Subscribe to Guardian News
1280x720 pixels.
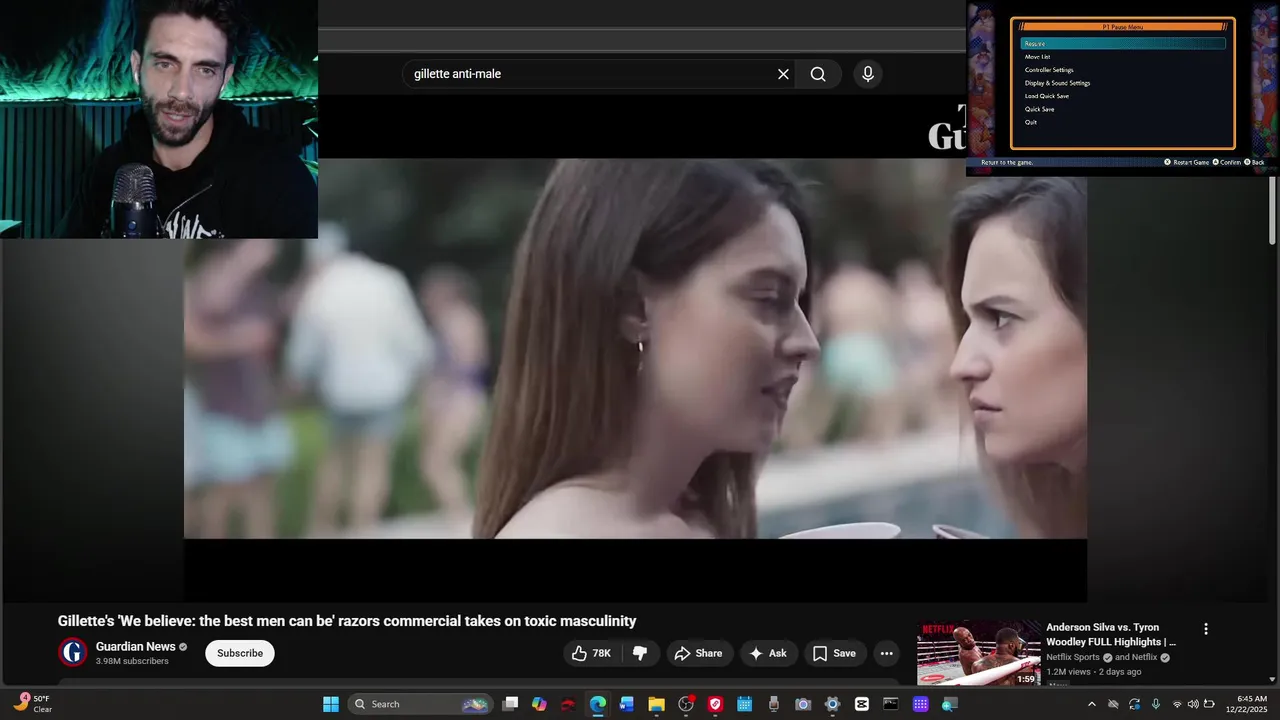240,653
